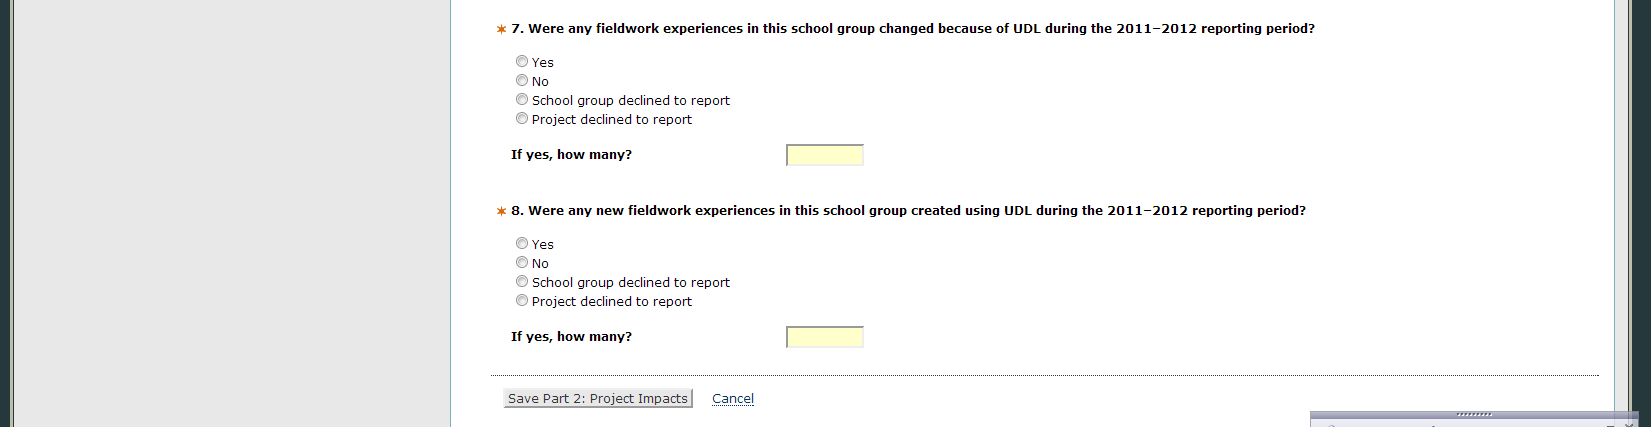This screenshot has height=427, width=1651.
Task: Click the 'how many' field under question 8
Action: (825, 337)
